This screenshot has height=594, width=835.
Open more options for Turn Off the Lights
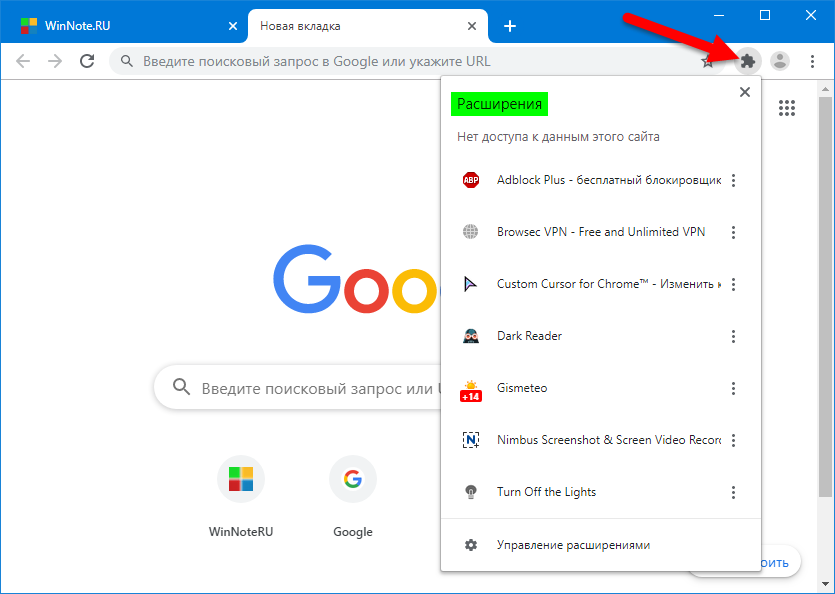733,492
